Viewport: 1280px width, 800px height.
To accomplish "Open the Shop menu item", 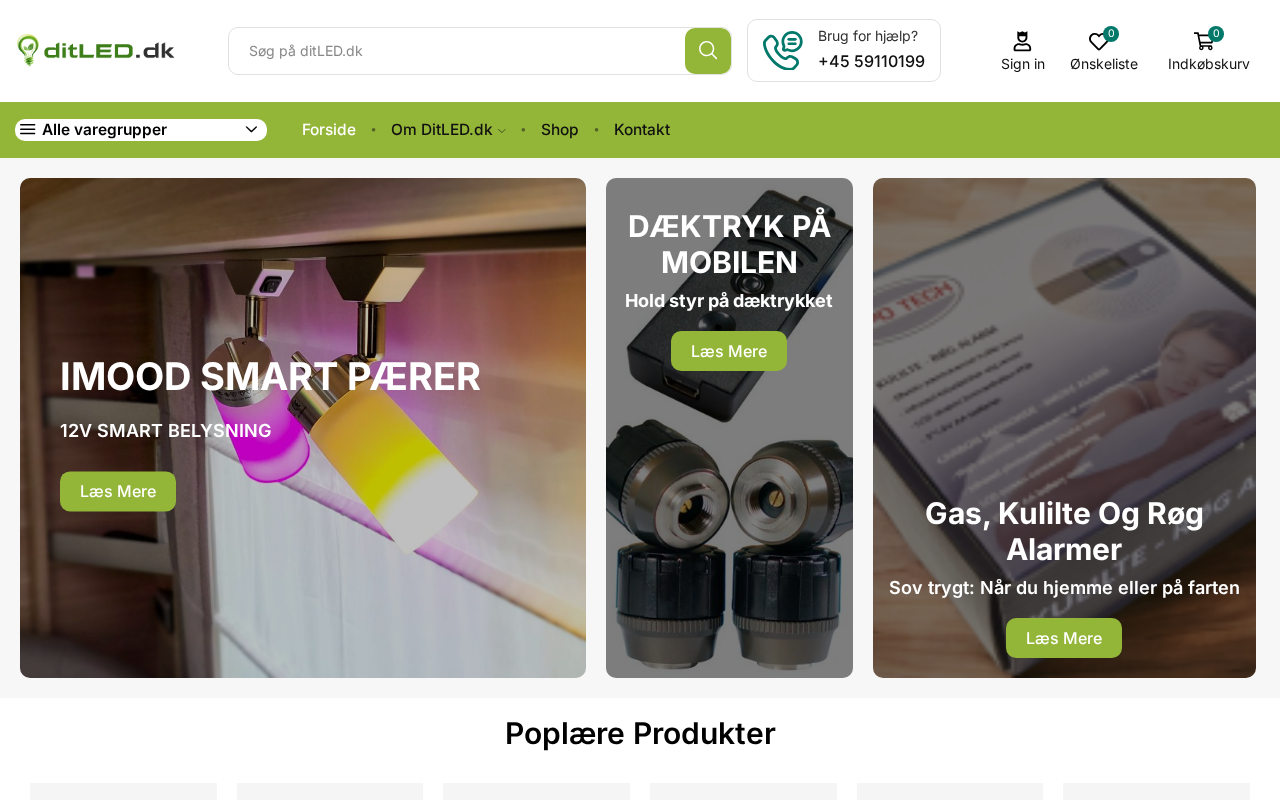I will [x=560, y=130].
